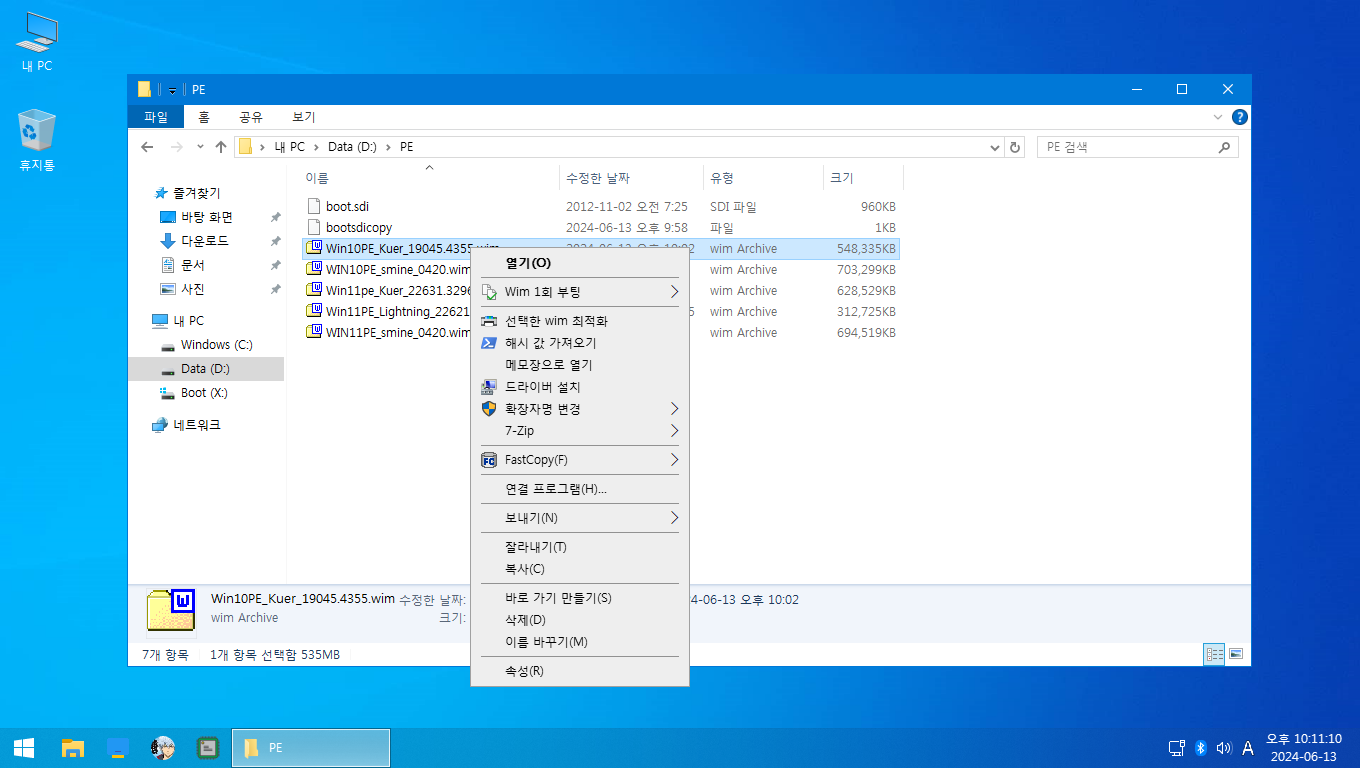Click the 내 PC breadcrumb in the address bar

289,147
